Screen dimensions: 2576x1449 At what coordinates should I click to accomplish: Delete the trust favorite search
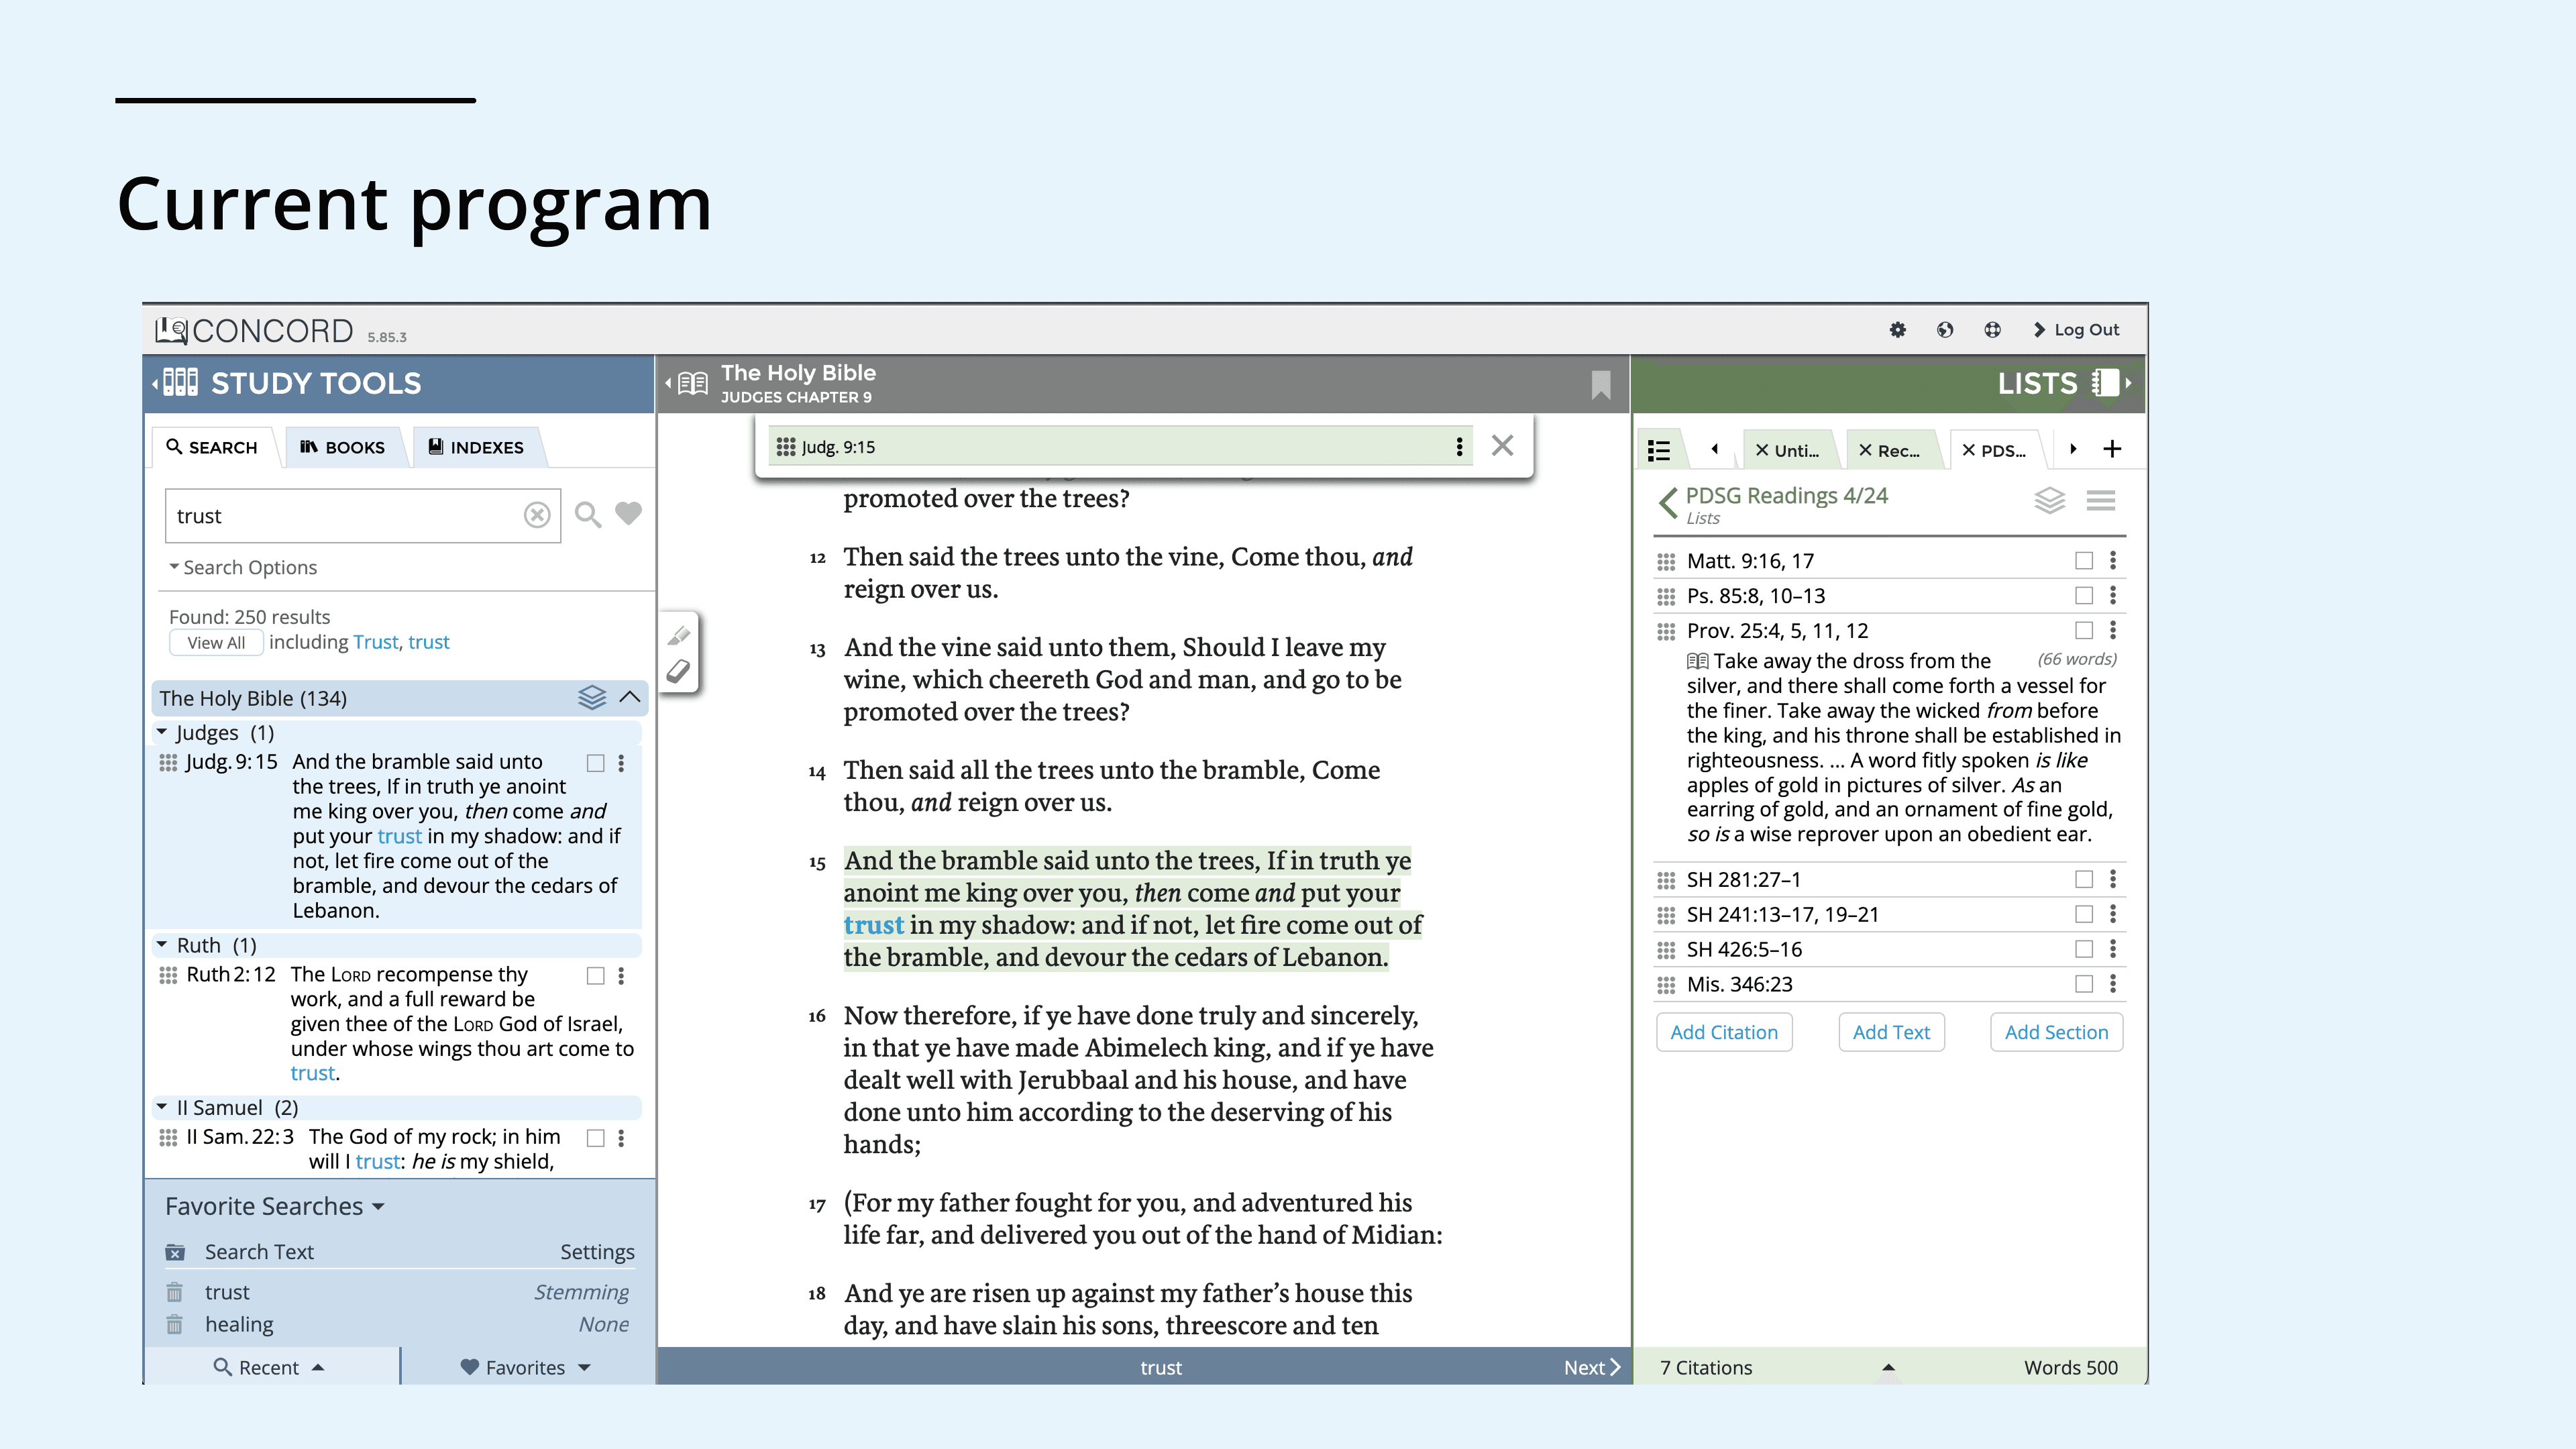coord(175,1292)
